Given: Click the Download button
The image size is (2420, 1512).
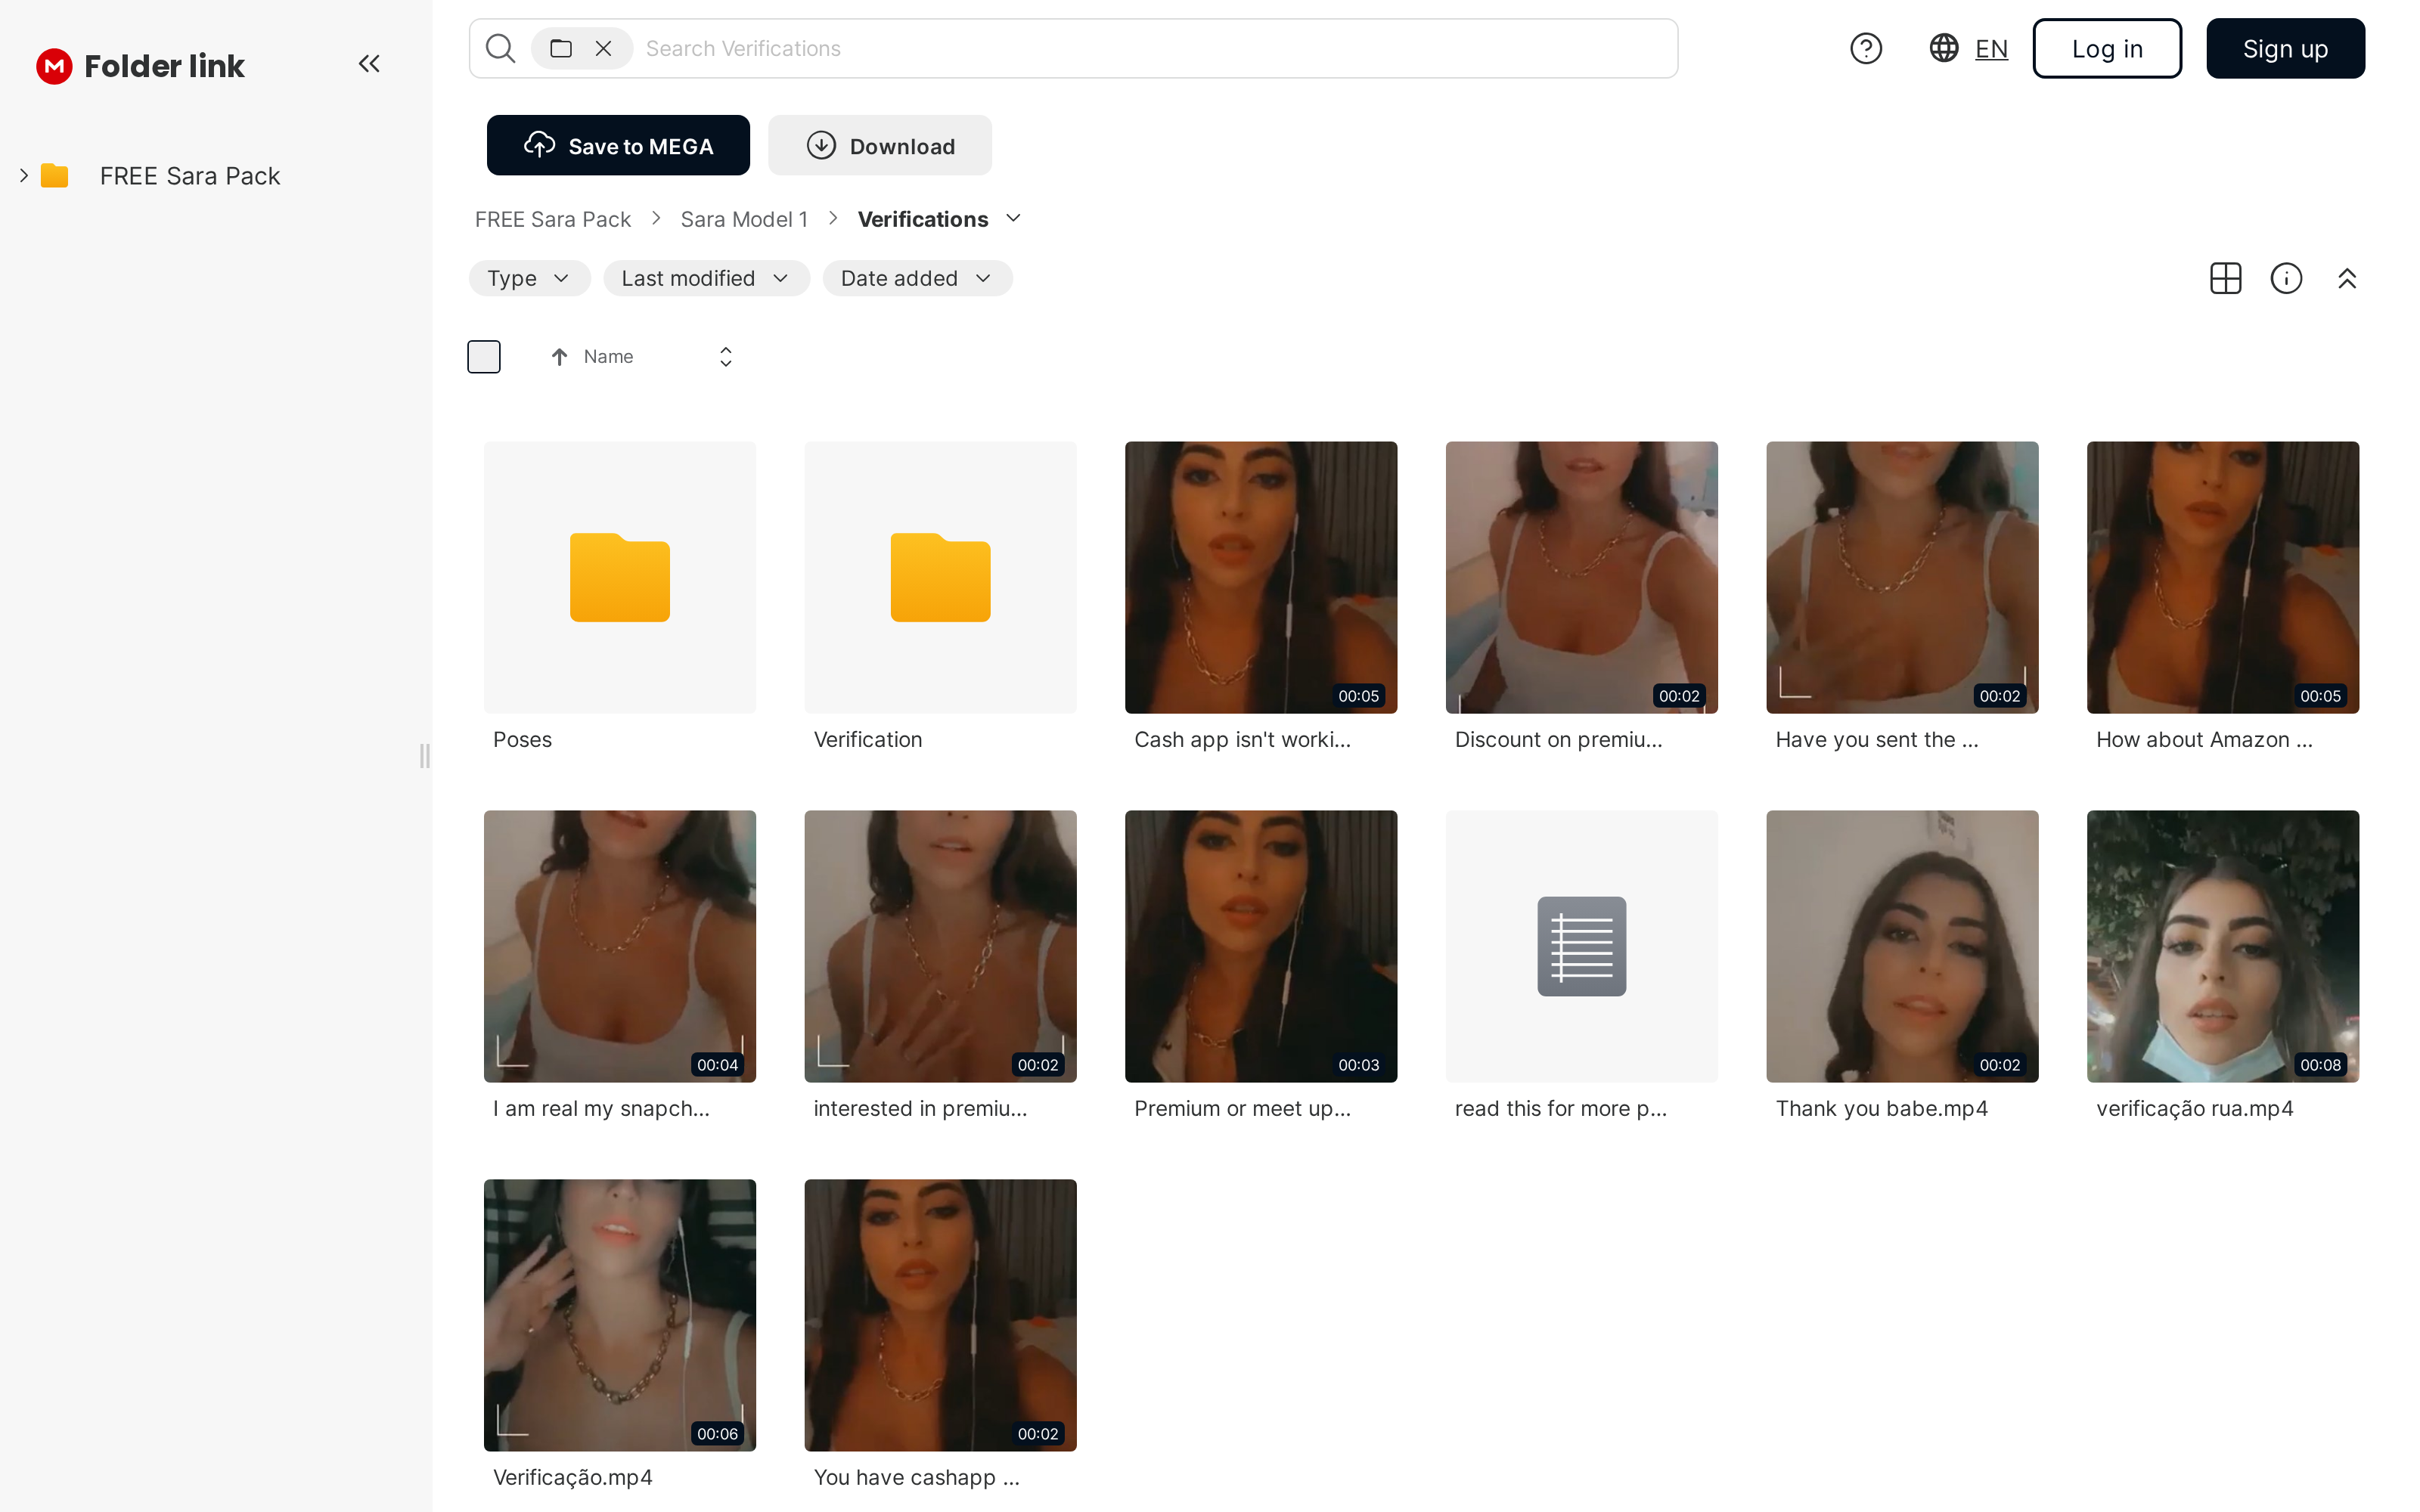Looking at the screenshot, I should (x=880, y=146).
